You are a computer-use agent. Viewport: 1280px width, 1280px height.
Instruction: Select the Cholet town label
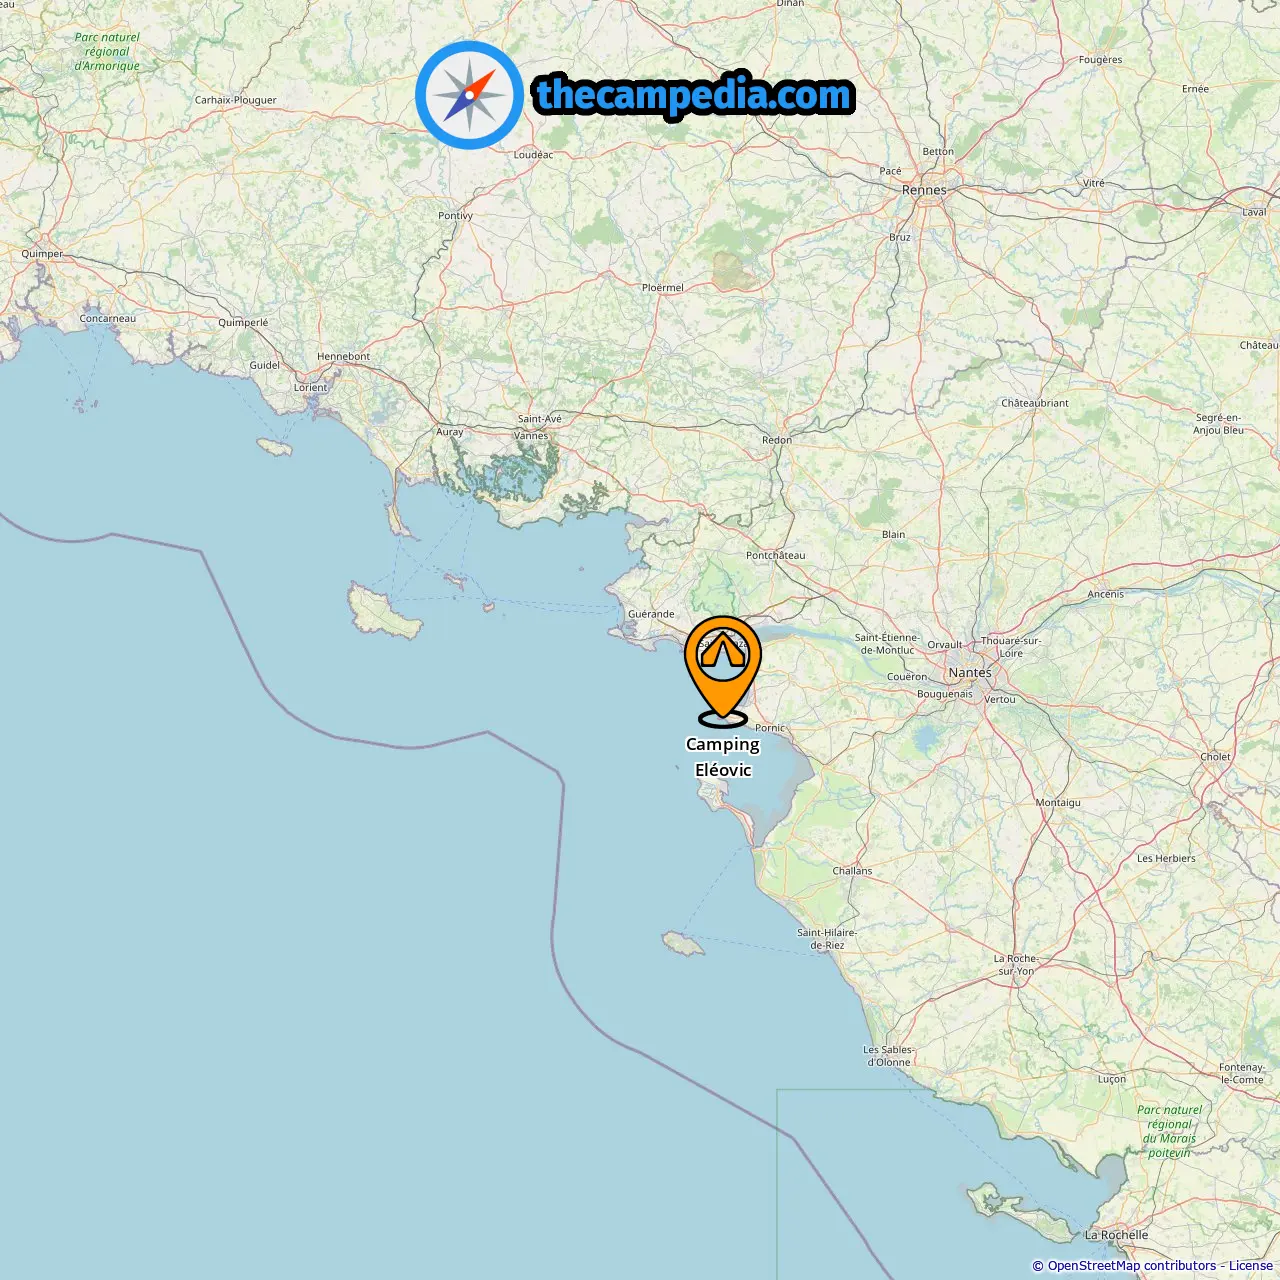(x=1215, y=757)
